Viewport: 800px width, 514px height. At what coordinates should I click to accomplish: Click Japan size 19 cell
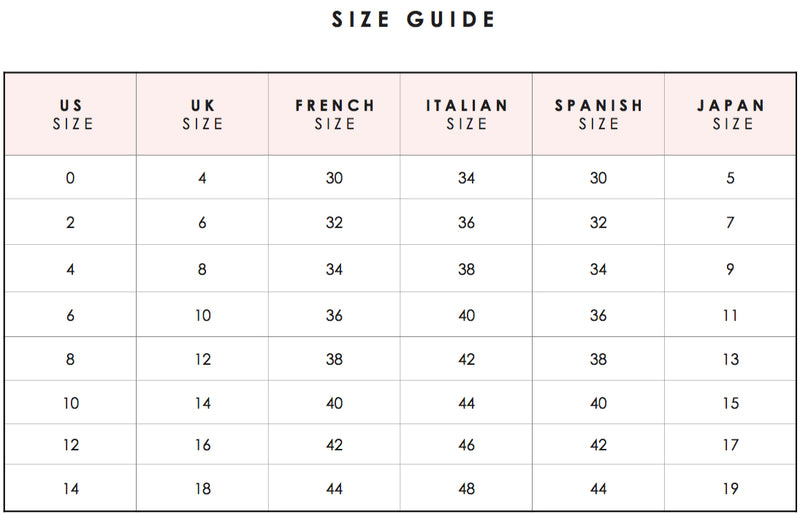731,489
